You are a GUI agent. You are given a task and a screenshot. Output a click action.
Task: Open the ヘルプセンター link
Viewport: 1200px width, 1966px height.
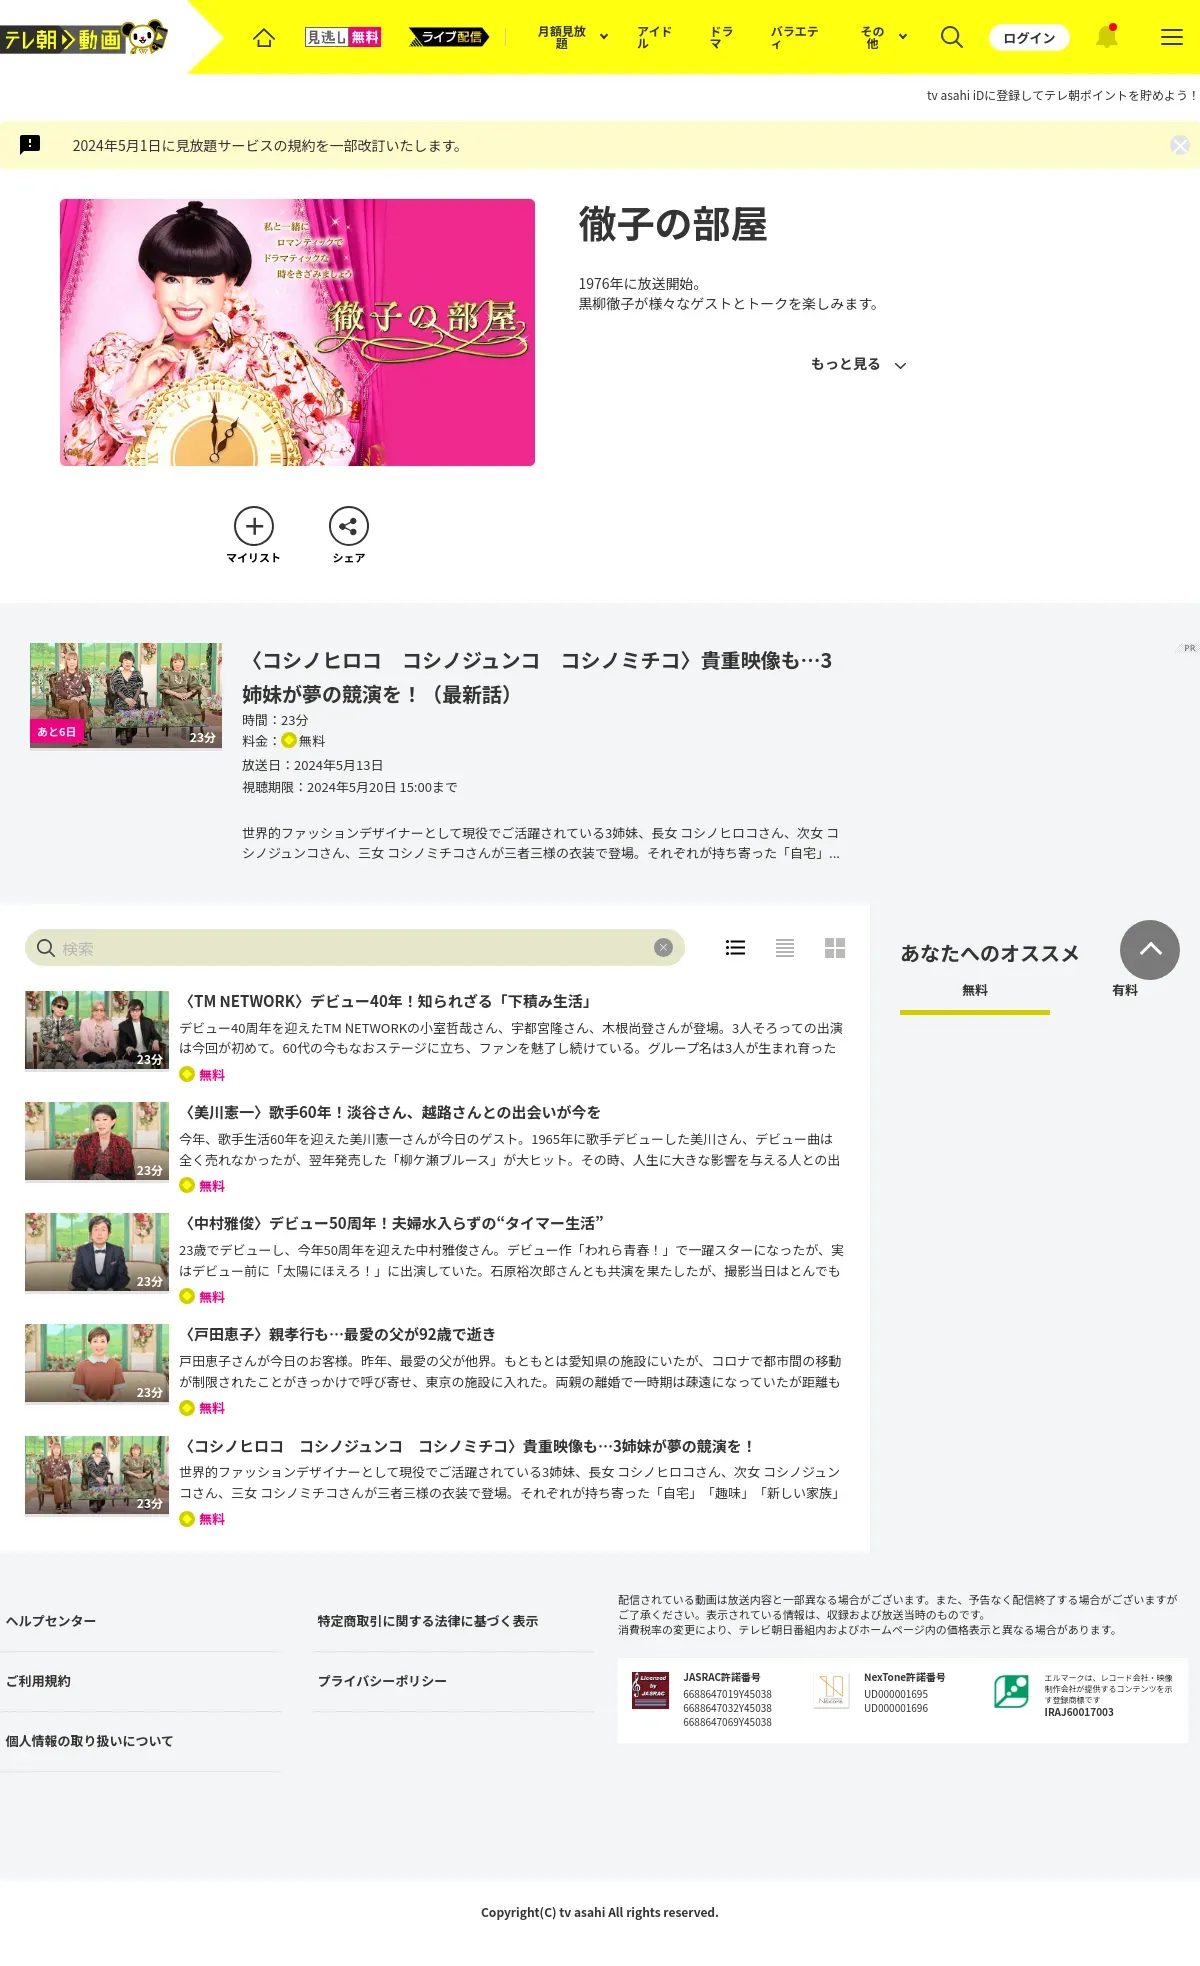tap(51, 1621)
